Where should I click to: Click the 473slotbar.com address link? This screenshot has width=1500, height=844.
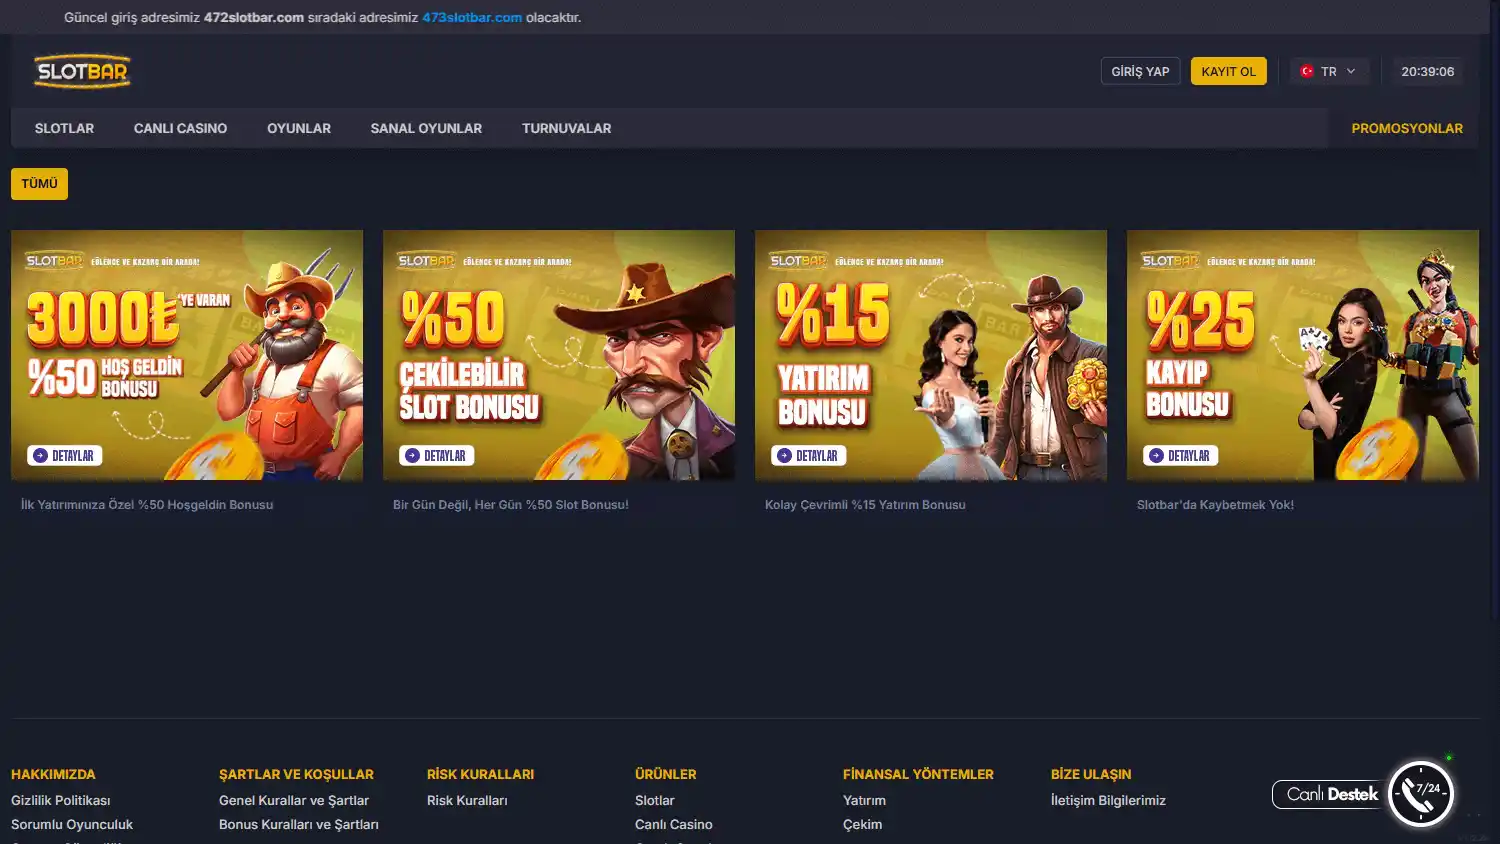[x=472, y=17]
